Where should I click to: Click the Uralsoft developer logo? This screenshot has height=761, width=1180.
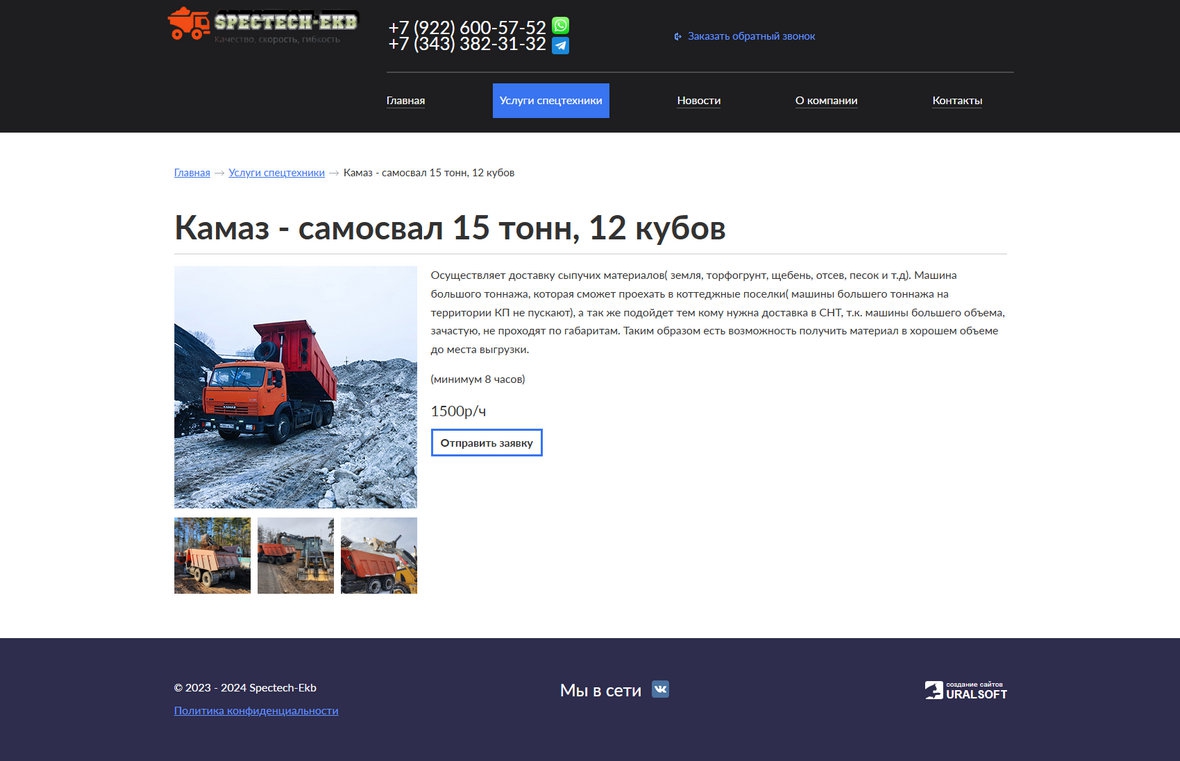[x=965, y=690]
